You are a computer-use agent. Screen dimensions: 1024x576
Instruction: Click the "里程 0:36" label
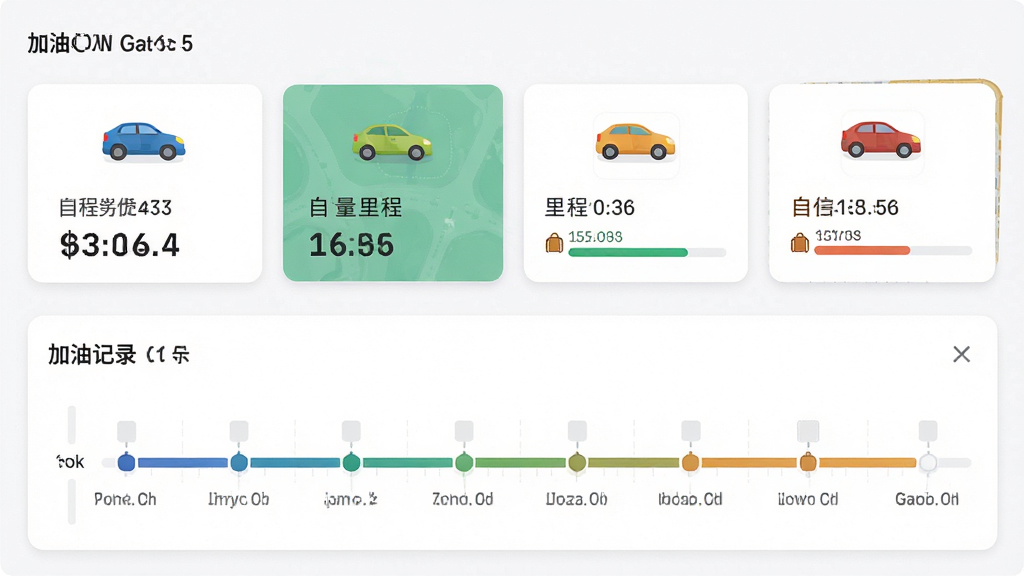pos(590,208)
